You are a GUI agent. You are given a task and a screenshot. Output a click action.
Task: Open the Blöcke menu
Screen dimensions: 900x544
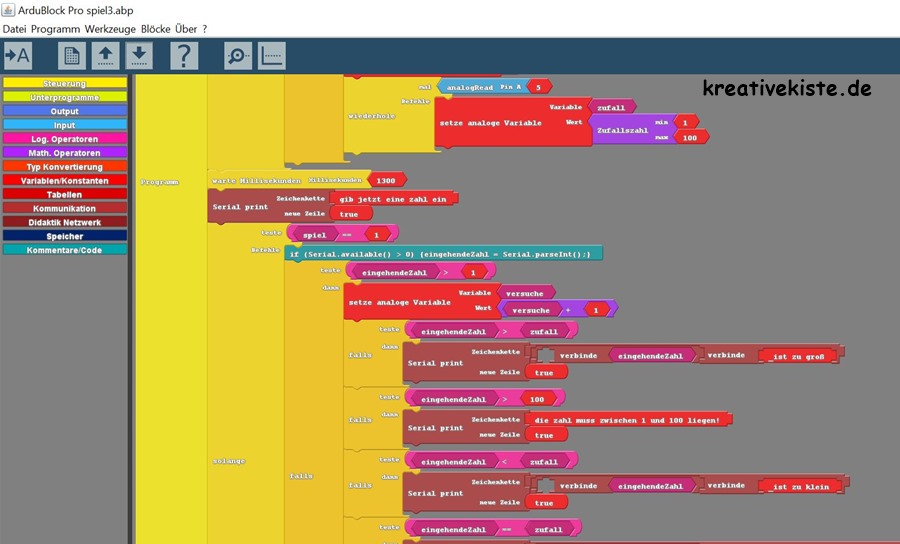click(154, 29)
